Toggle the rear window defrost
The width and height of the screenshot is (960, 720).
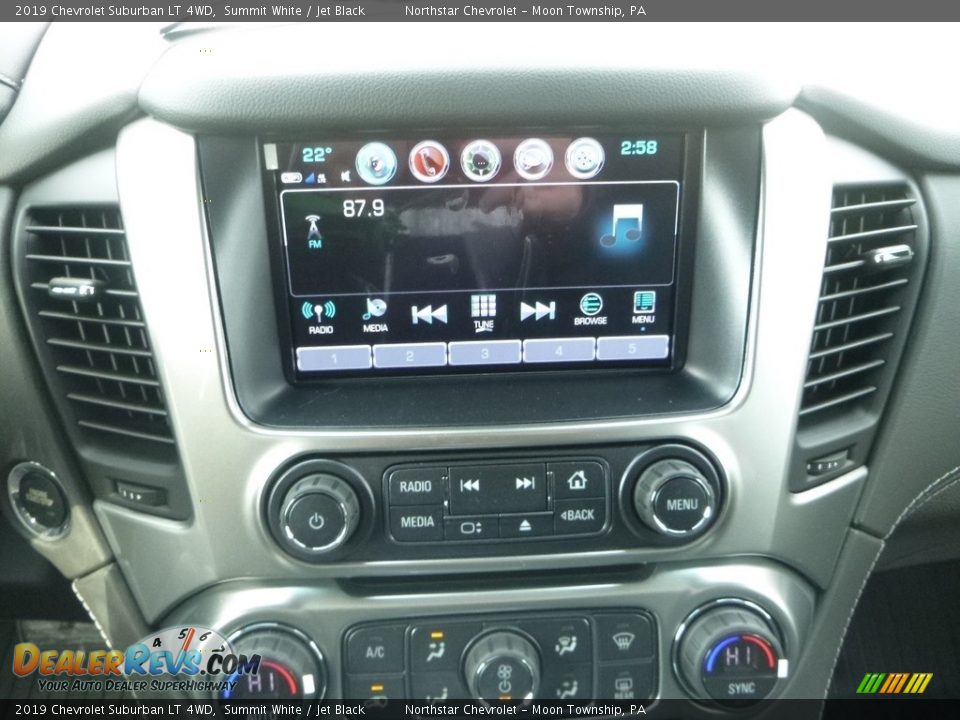point(625,687)
